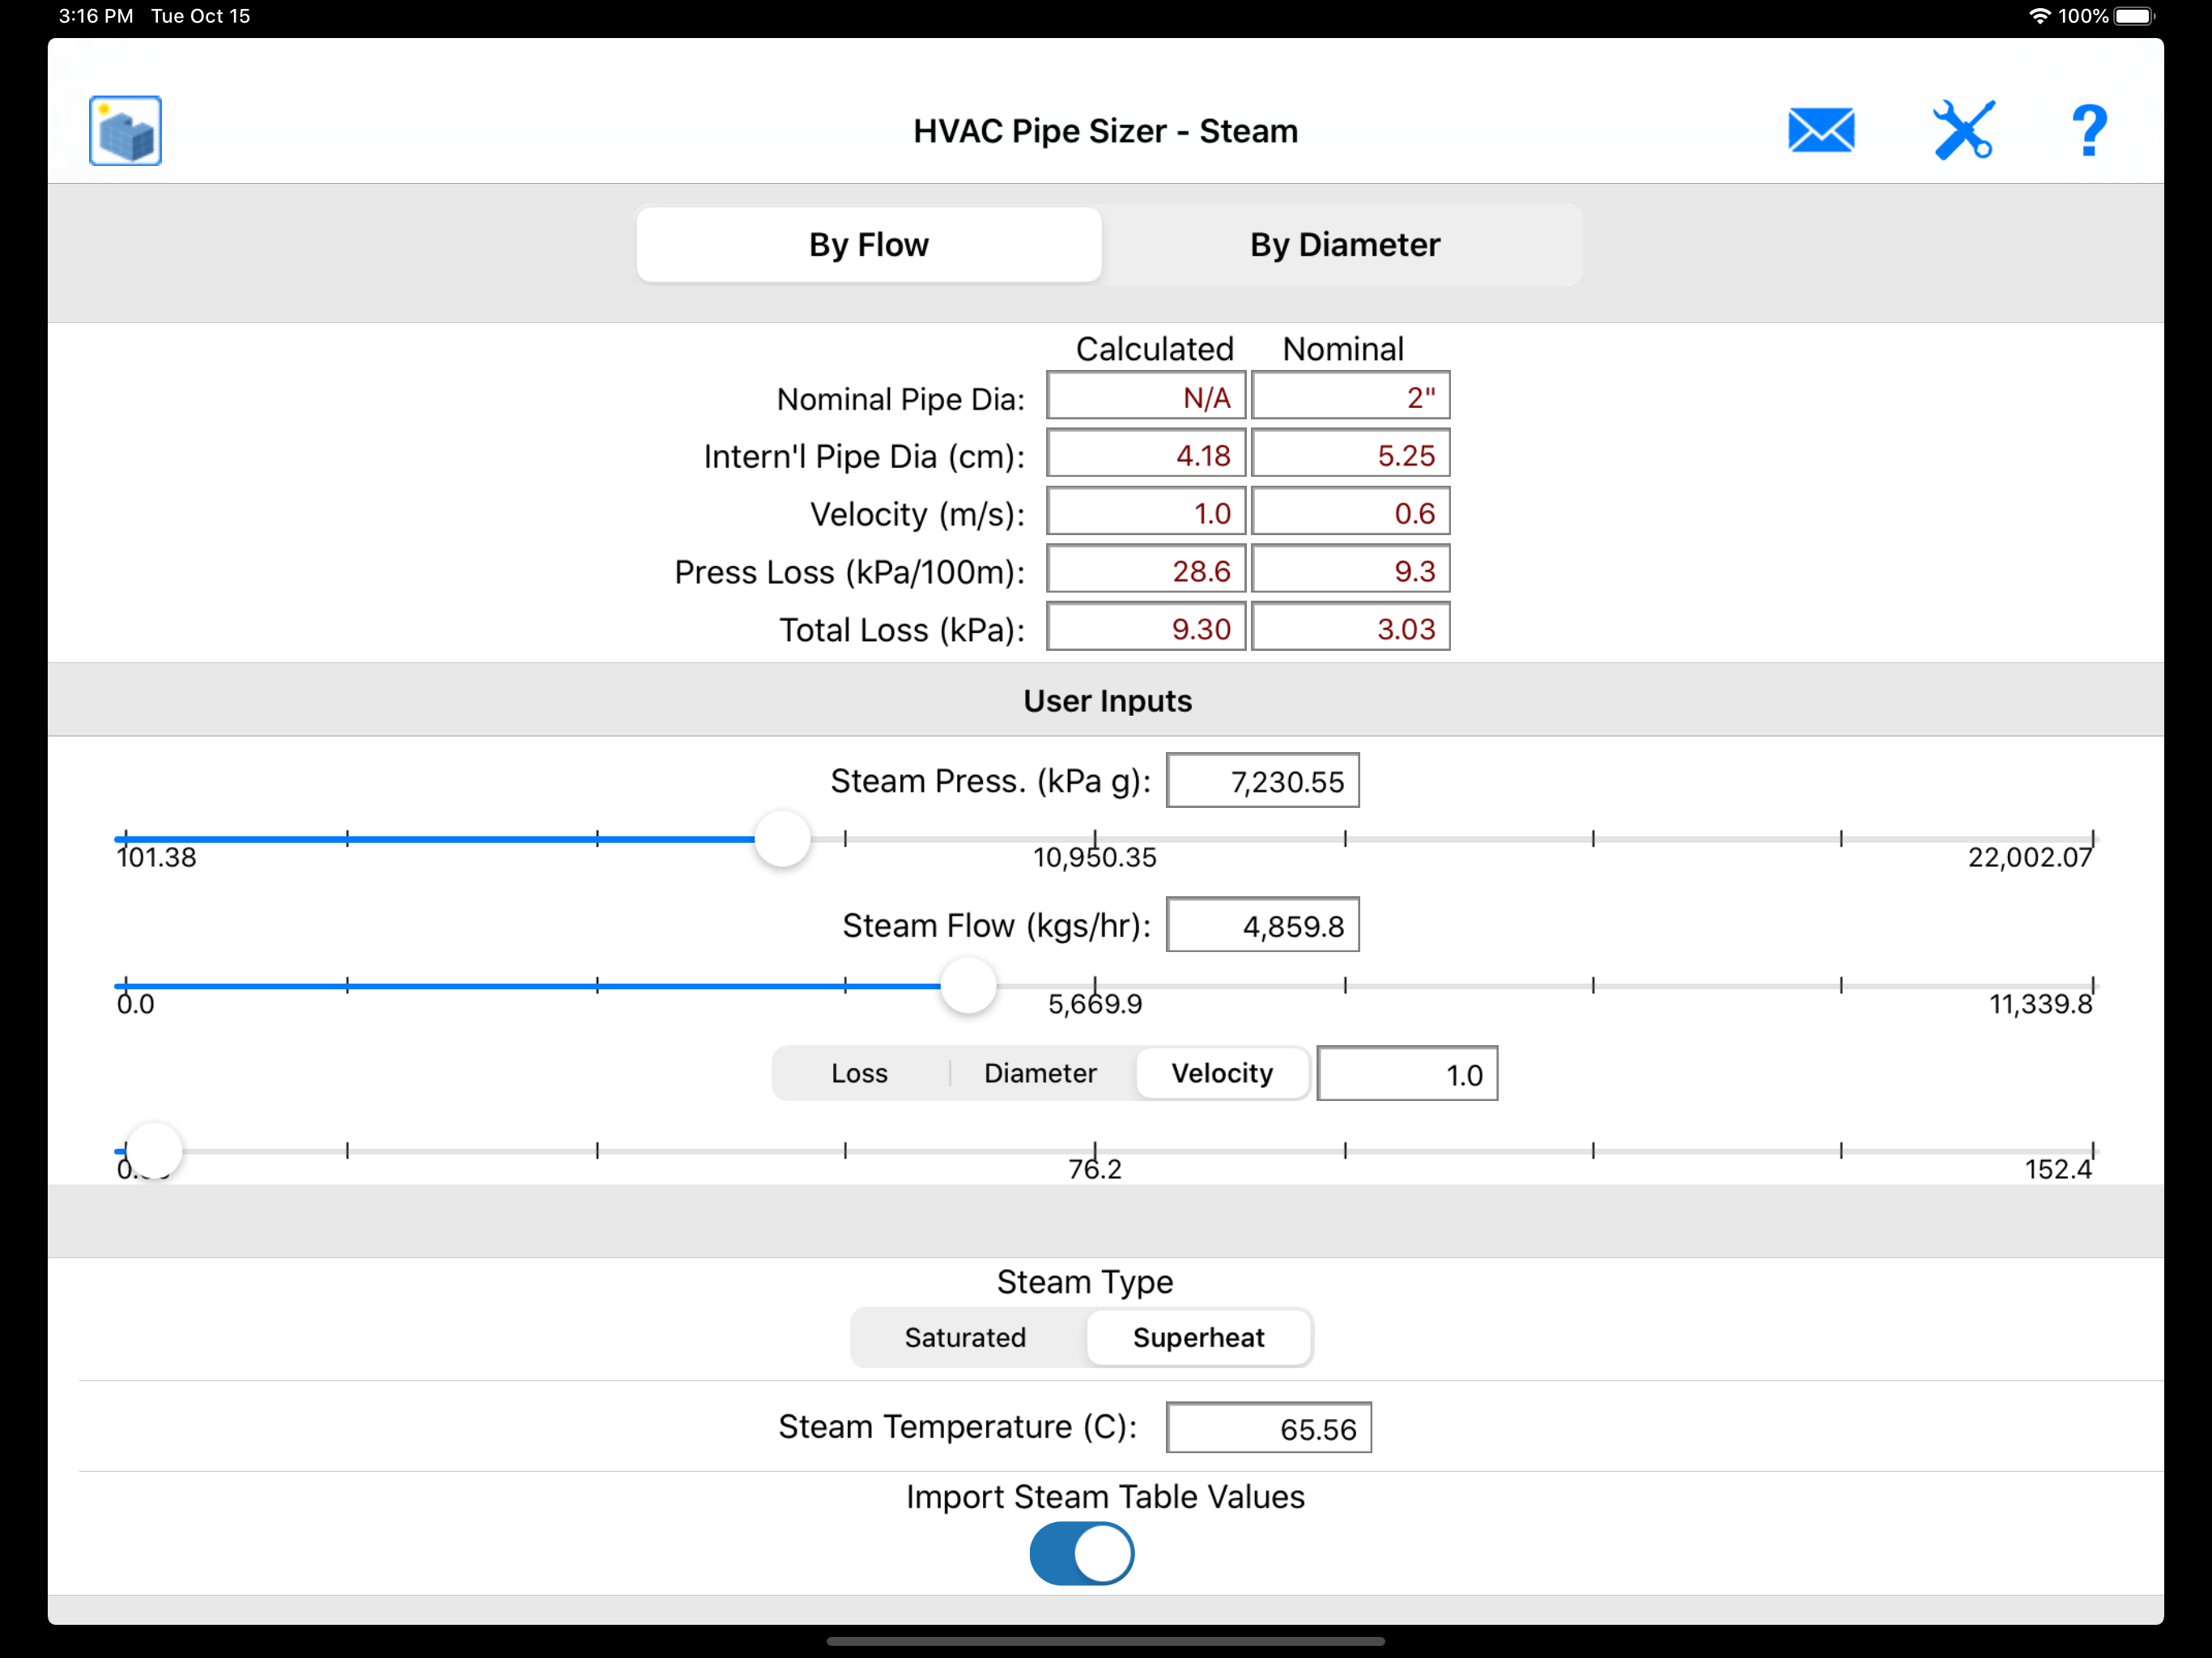Select calculated total loss 9.30
This screenshot has width=2212, height=1658.
pyautogui.click(x=1146, y=628)
